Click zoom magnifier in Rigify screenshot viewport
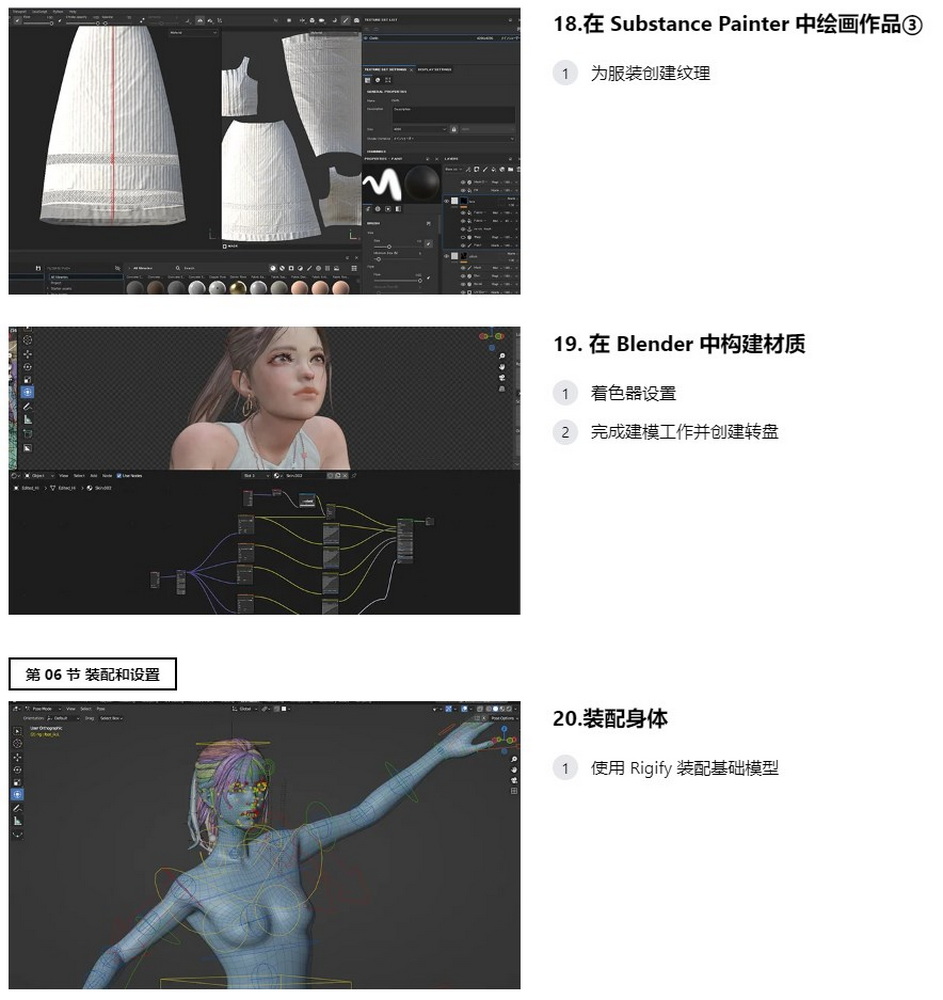This screenshot has height=1000, width=943. pos(514,760)
